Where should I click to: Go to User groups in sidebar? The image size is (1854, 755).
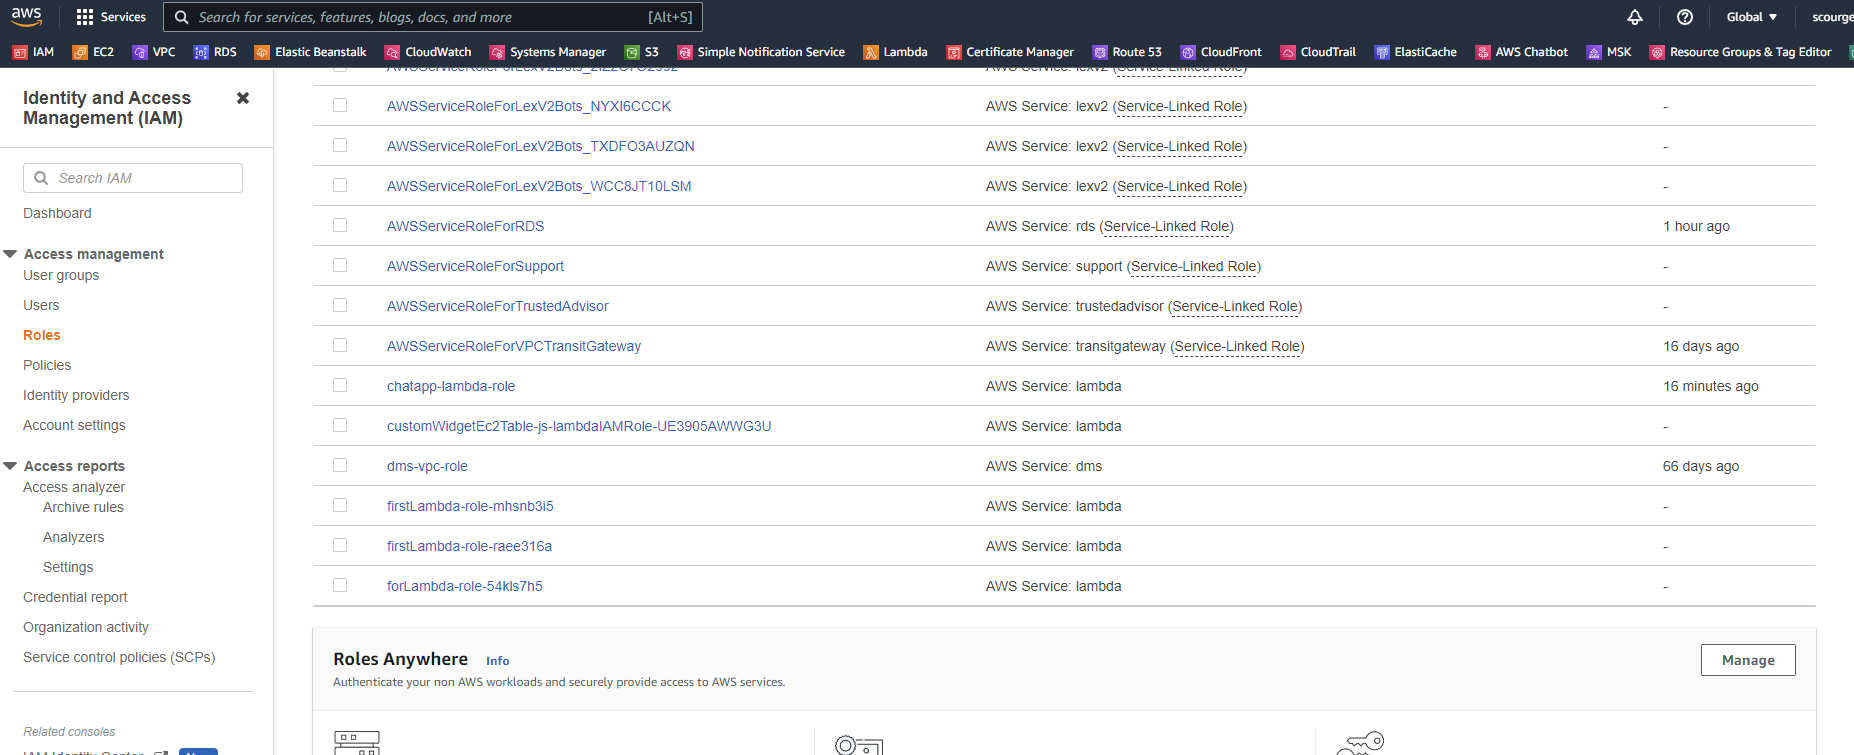[61, 275]
